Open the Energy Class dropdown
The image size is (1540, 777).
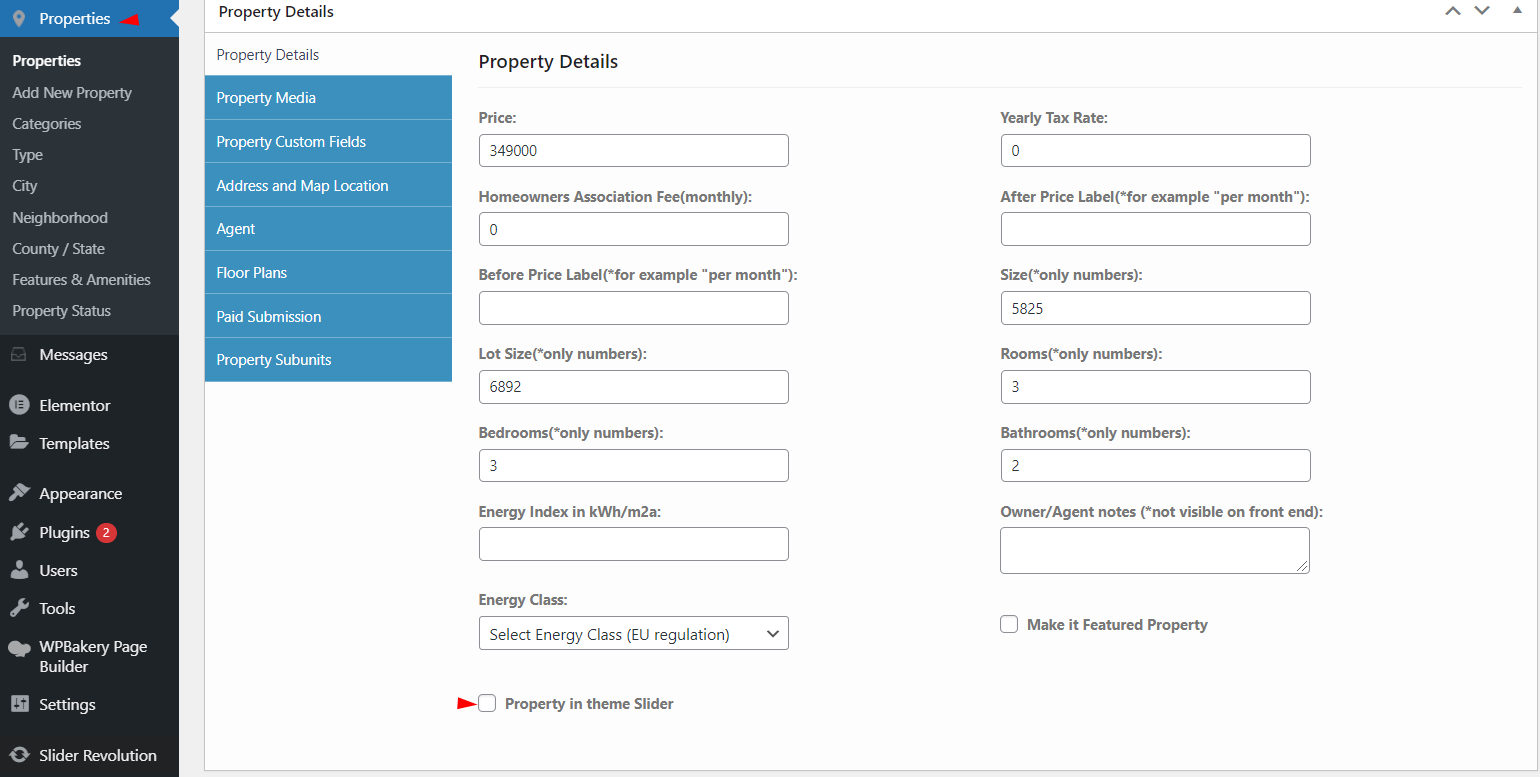click(x=634, y=634)
